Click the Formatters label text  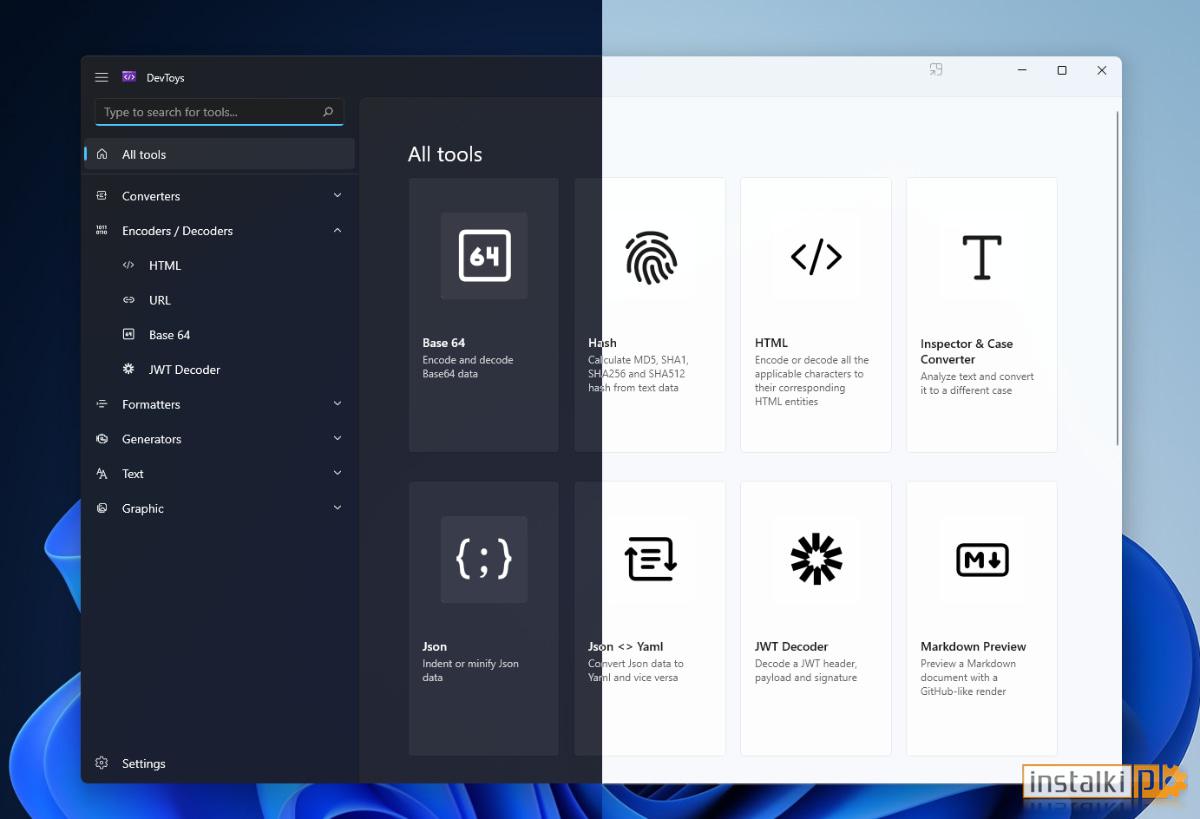coord(151,404)
